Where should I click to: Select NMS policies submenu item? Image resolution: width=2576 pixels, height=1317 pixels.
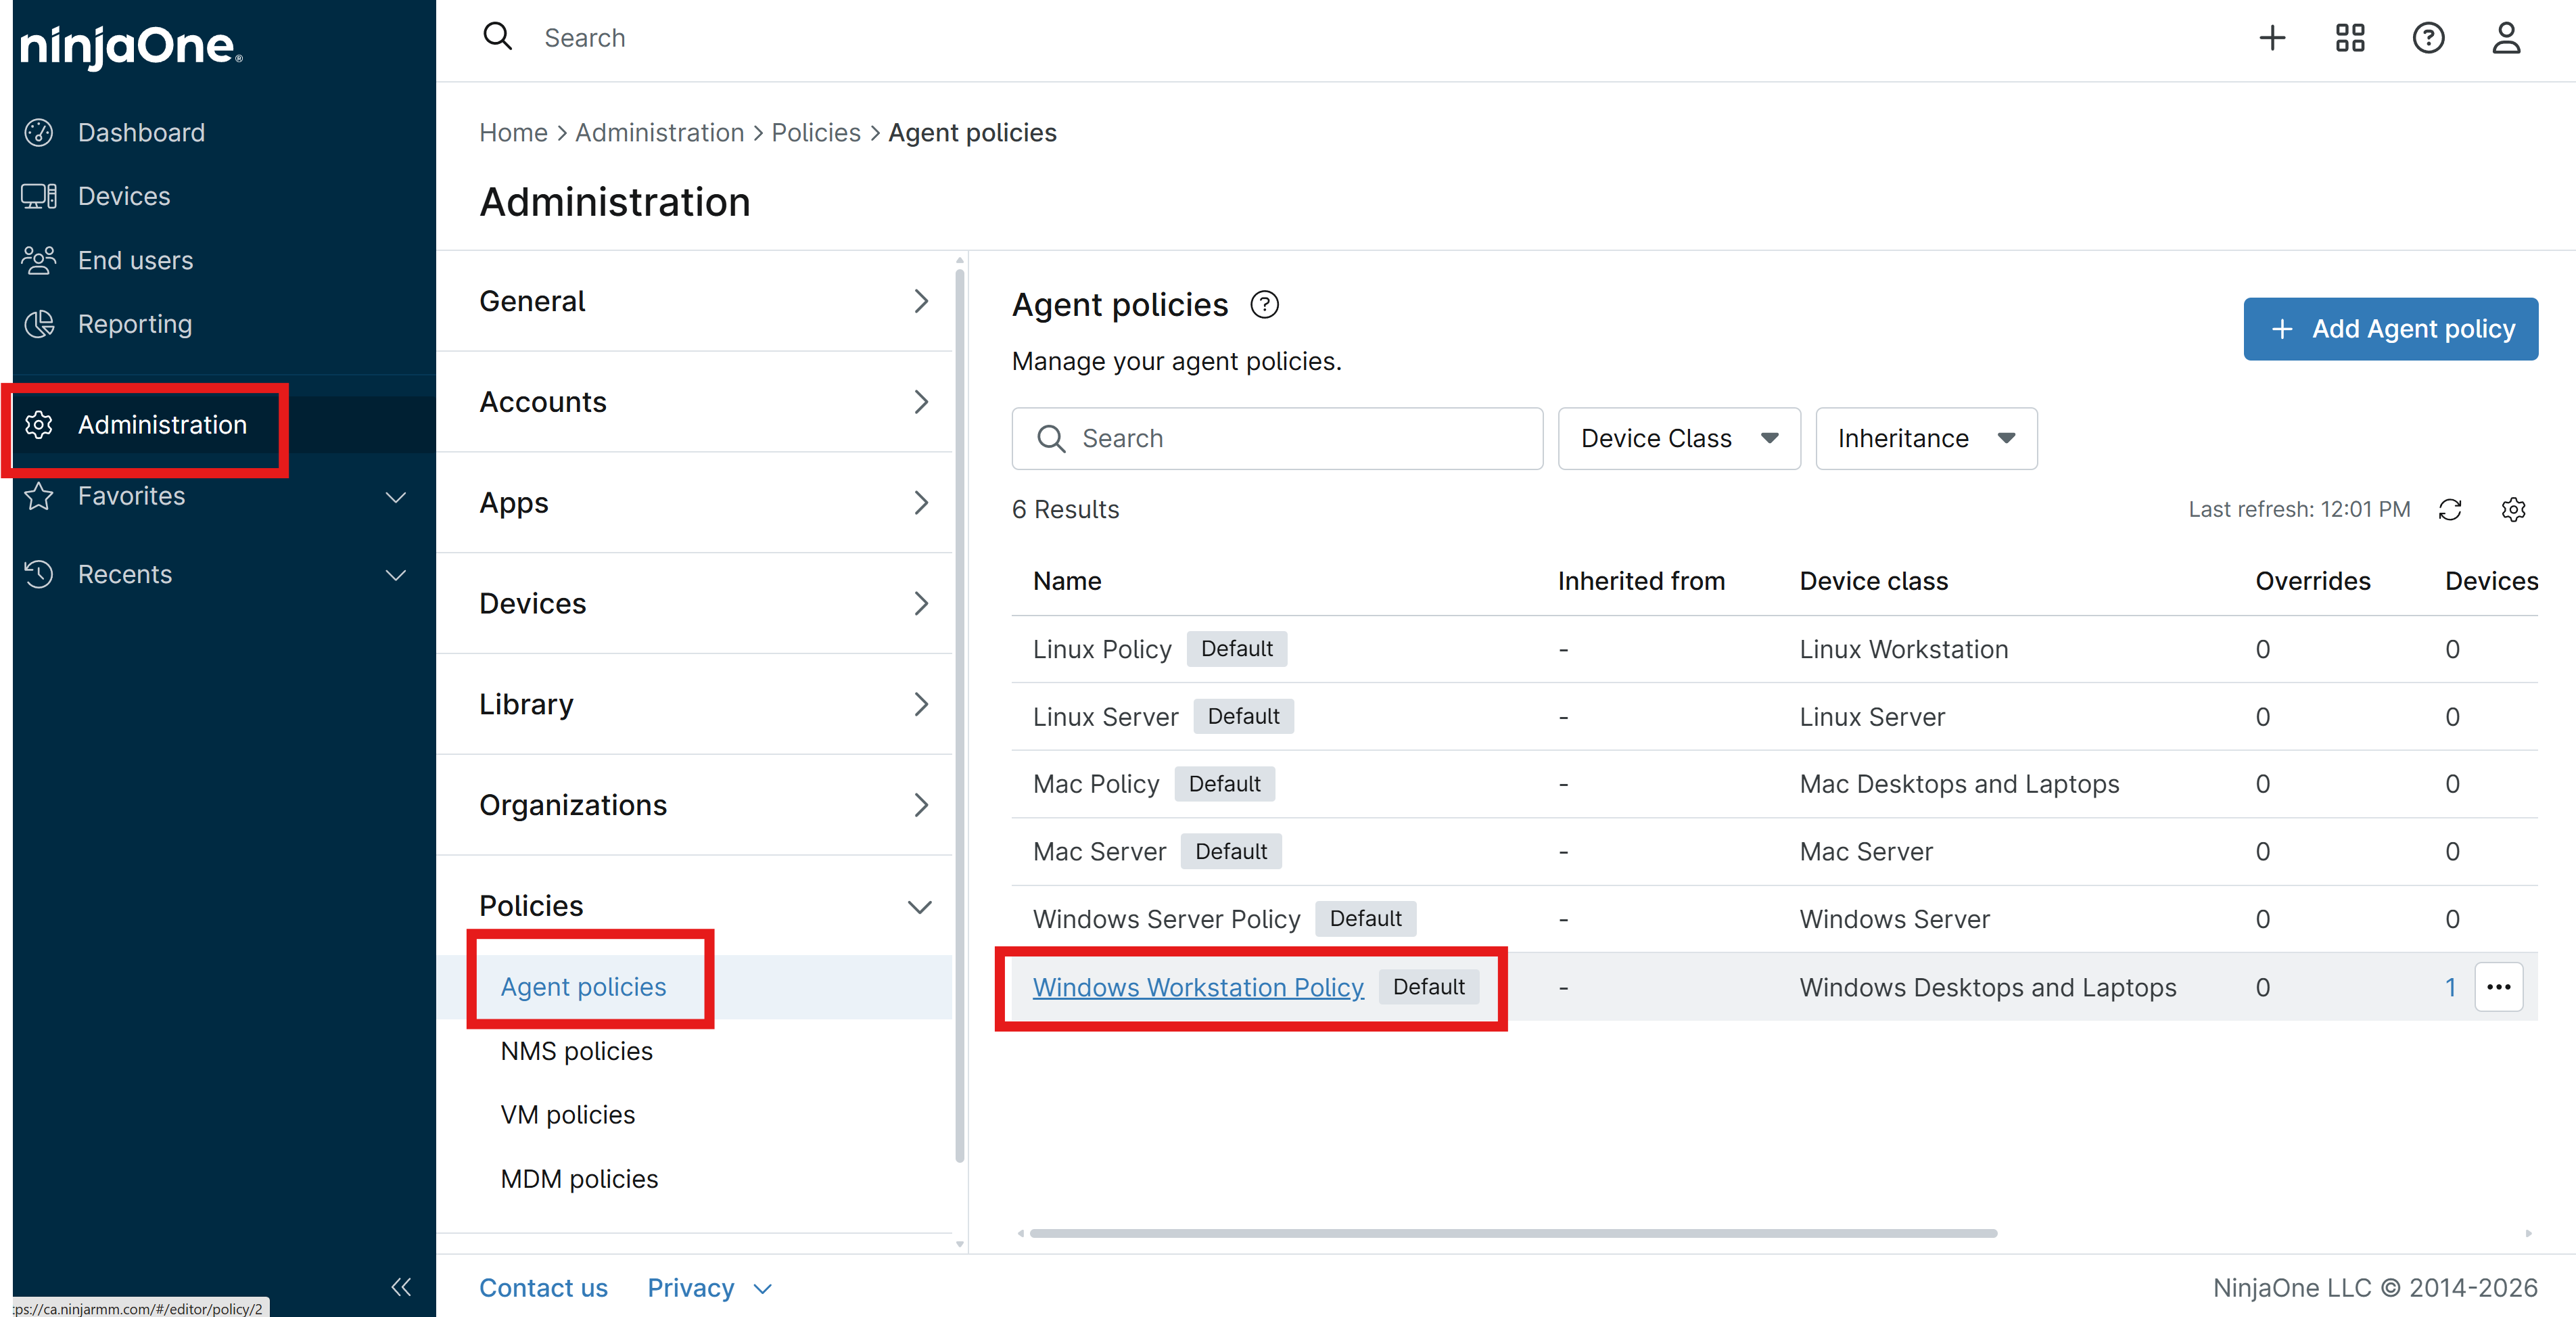576,1051
